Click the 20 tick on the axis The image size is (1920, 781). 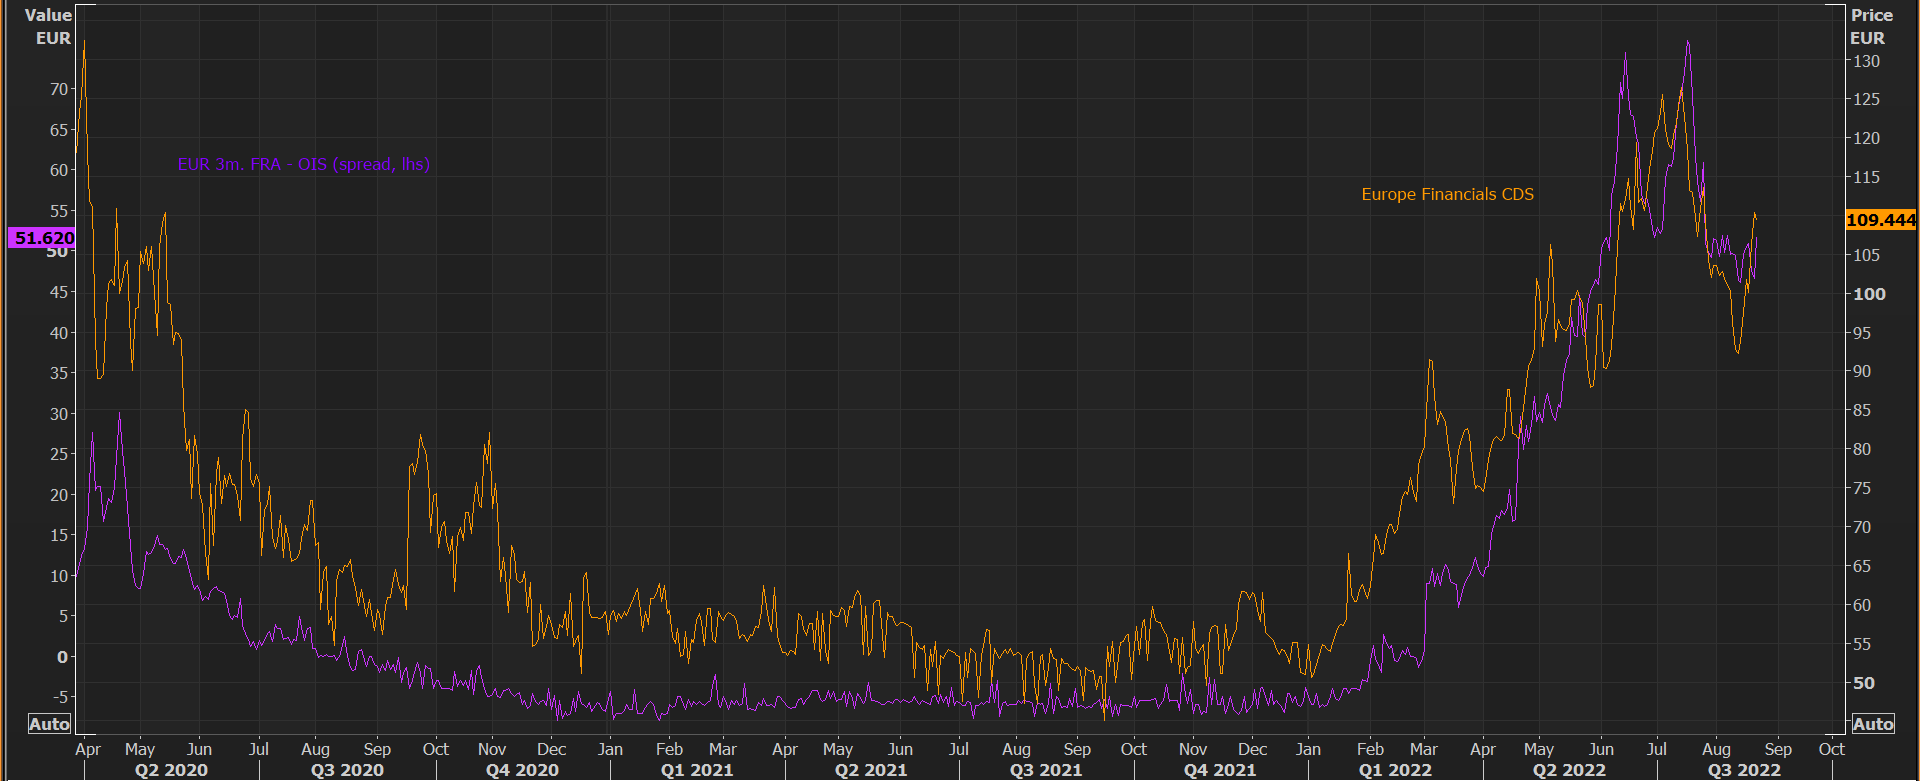(59, 495)
